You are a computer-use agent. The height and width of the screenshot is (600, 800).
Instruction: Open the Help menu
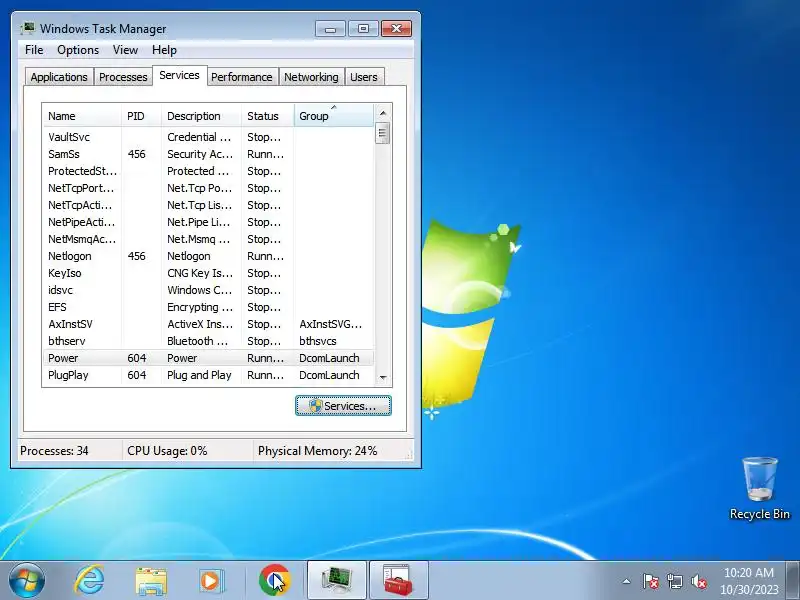(164, 50)
